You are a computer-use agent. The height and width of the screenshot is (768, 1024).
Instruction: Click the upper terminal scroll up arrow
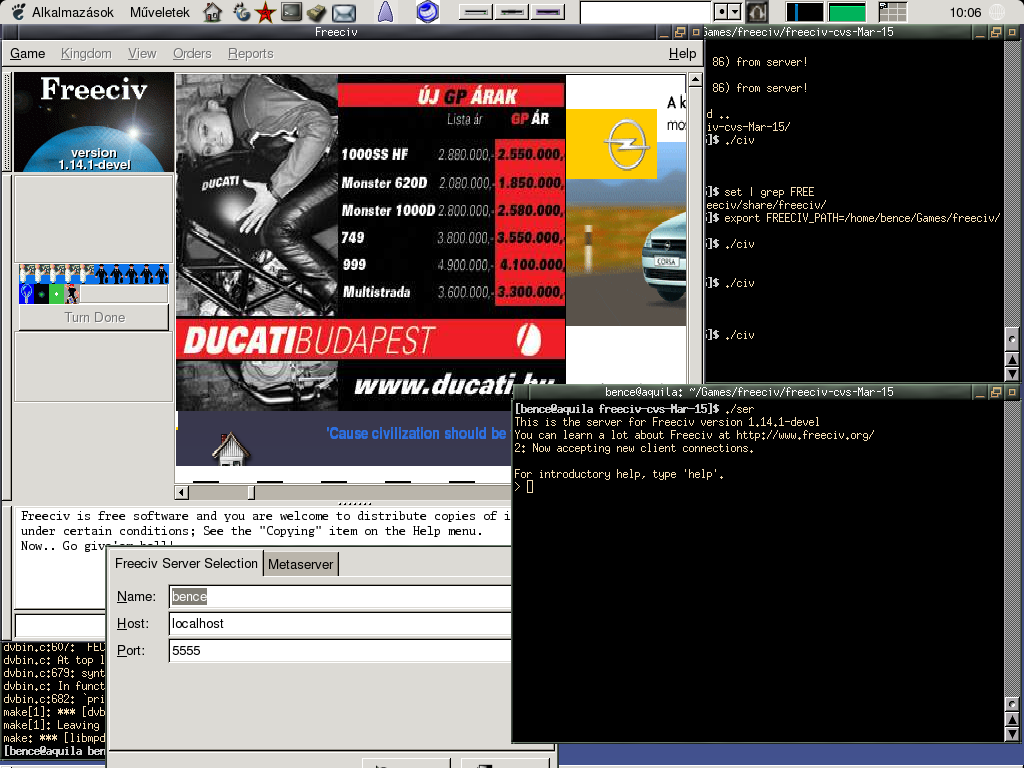[1012, 359]
